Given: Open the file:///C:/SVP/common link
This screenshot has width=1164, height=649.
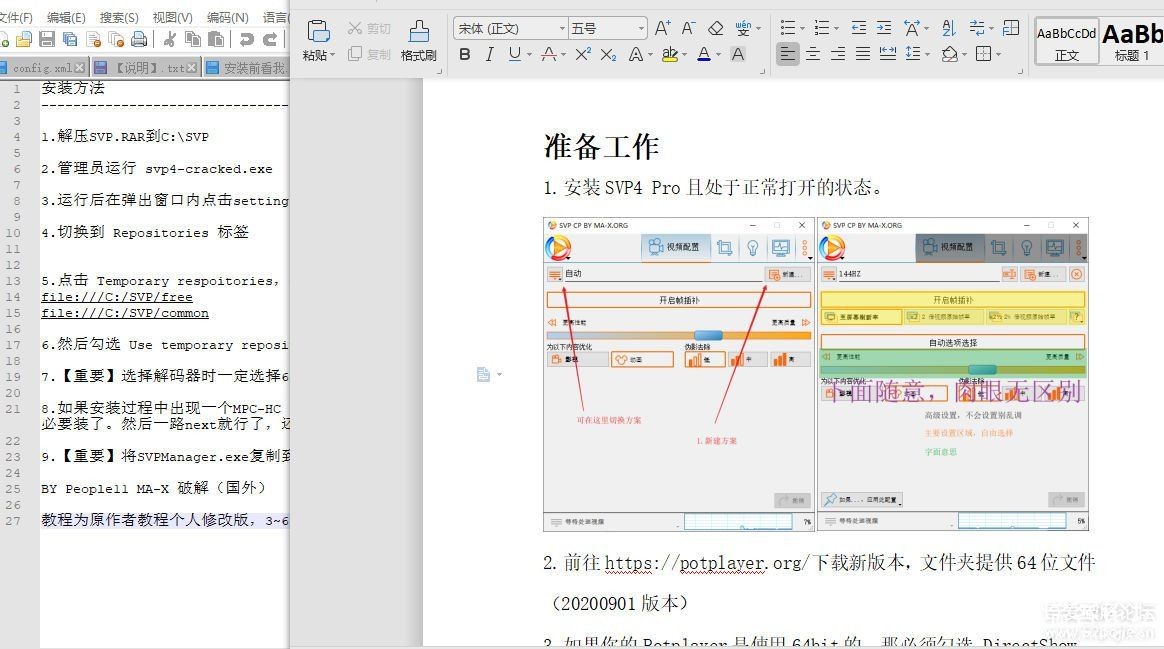Looking at the screenshot, I should point(125,313).
